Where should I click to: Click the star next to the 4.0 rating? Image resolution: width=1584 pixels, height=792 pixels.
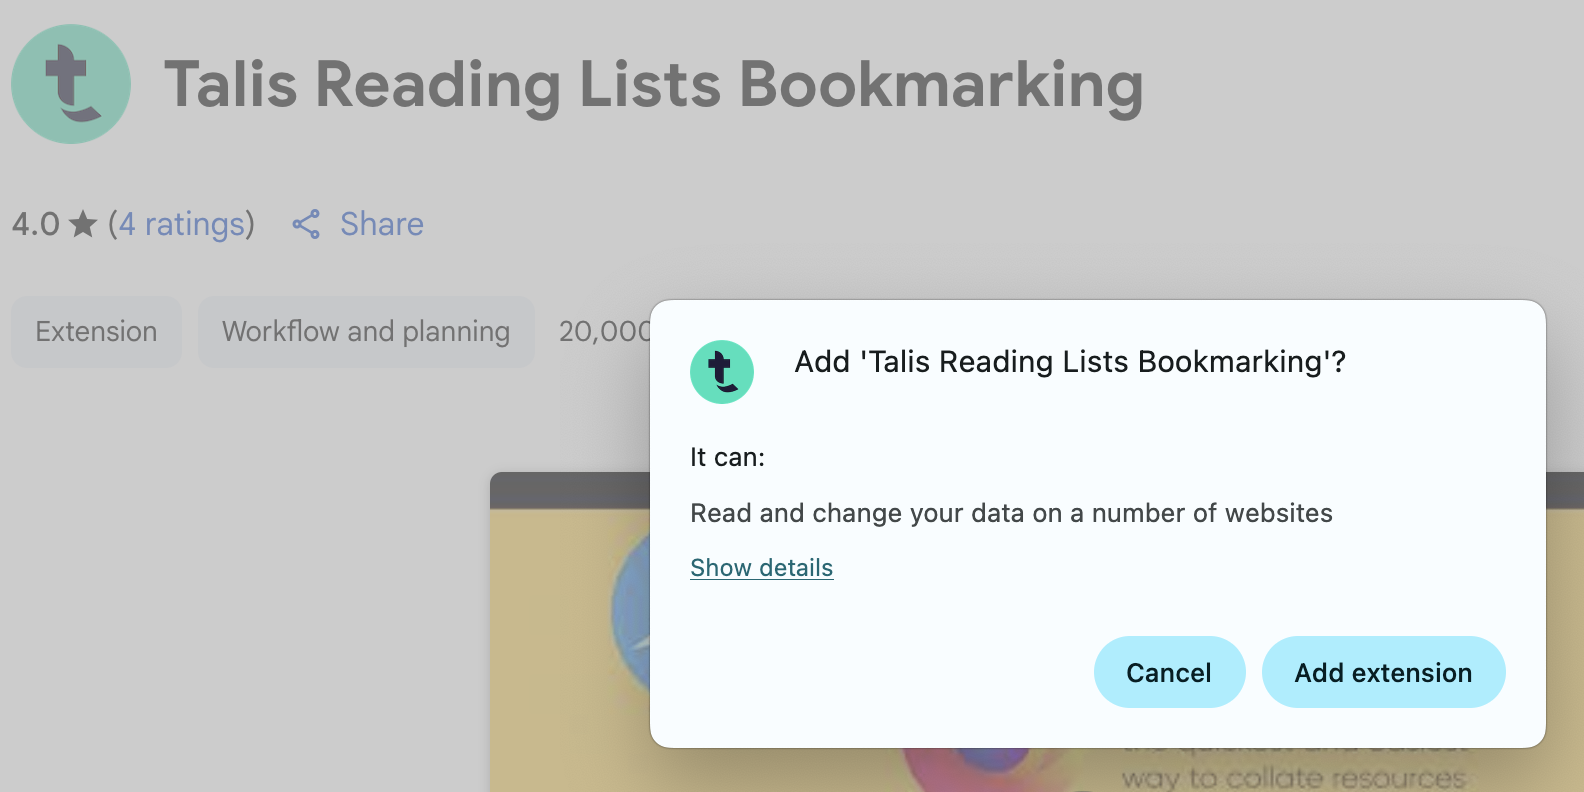(85, 222)
